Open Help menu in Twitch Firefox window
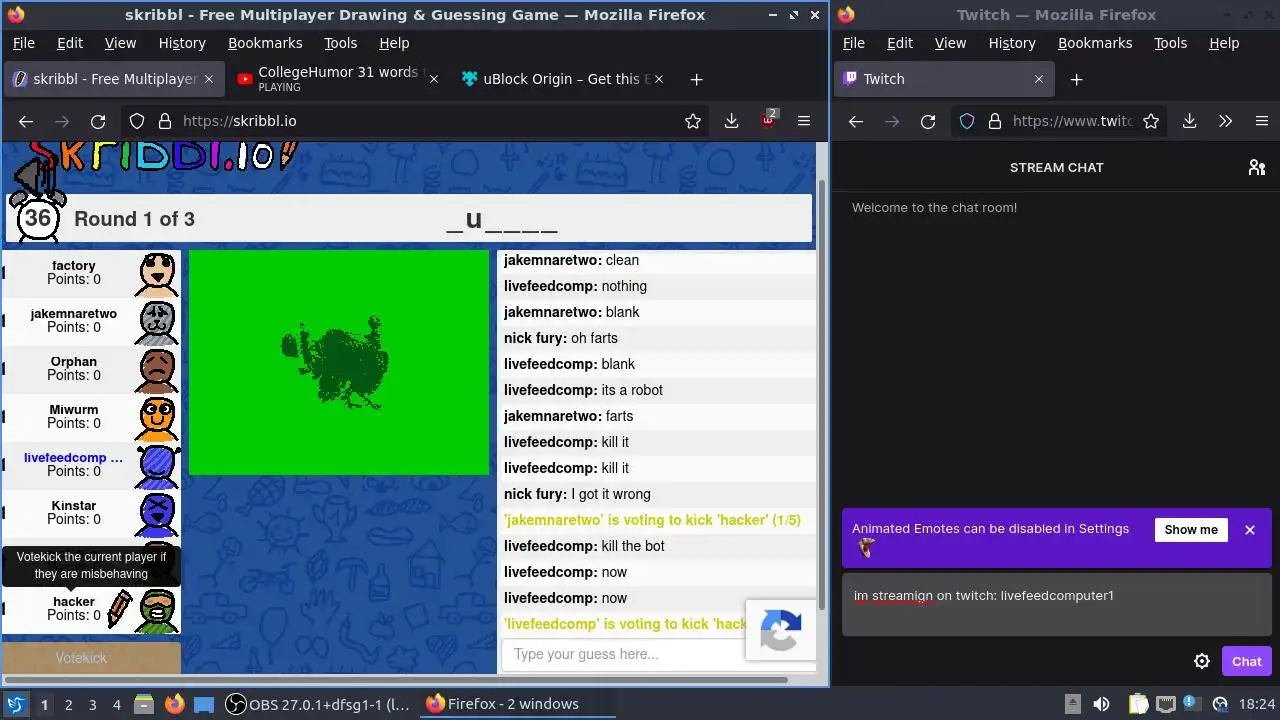Viewport: 1280px width, 720px height. click(1224, 43)
